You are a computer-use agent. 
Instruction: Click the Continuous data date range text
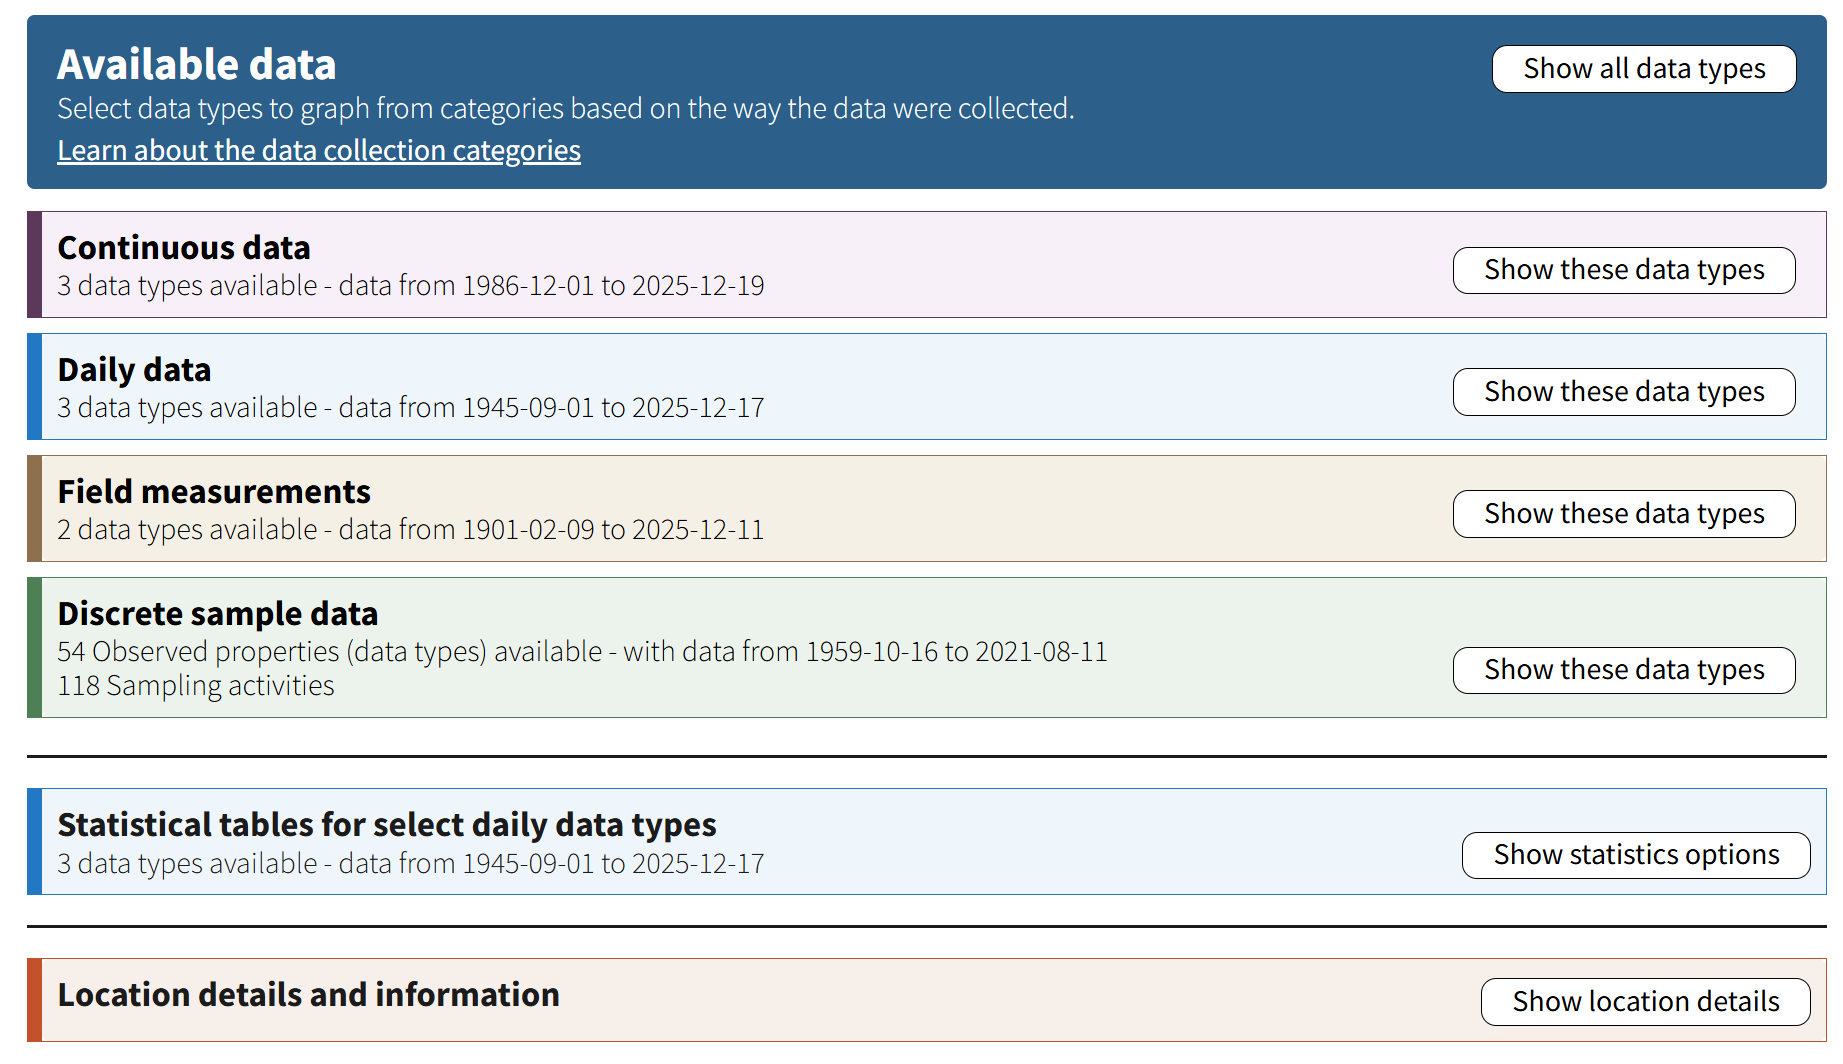pos(410,285)
